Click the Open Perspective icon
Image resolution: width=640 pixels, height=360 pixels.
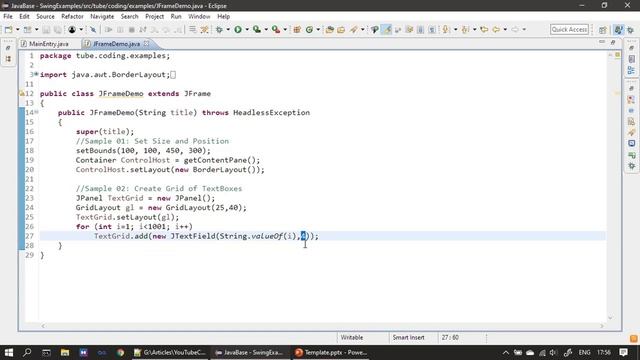click(602, 30)
